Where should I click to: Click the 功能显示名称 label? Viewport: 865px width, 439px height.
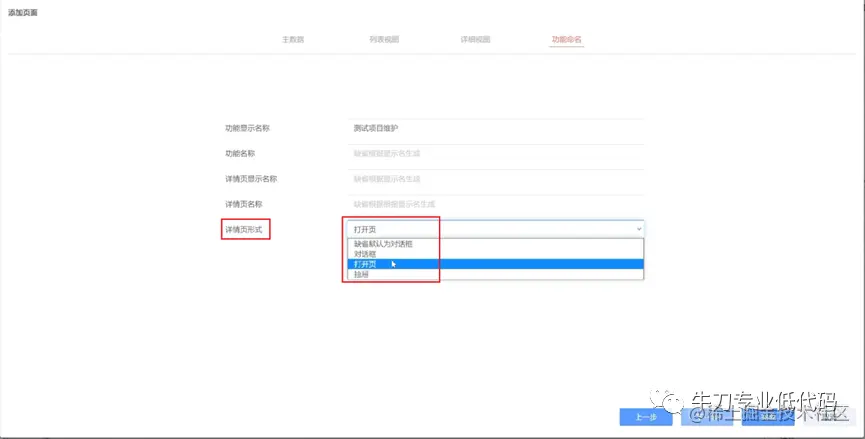pos(247,128)
